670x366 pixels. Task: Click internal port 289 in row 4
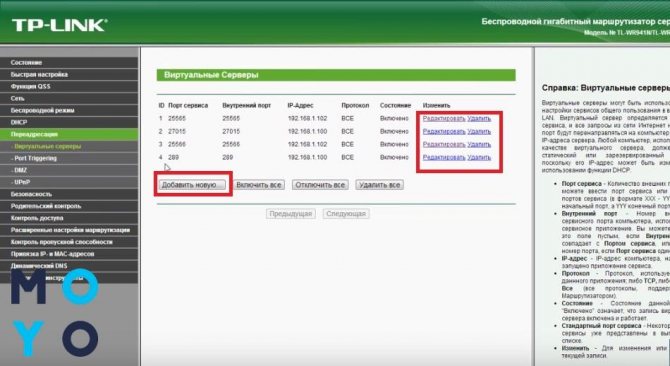(228, 157)
